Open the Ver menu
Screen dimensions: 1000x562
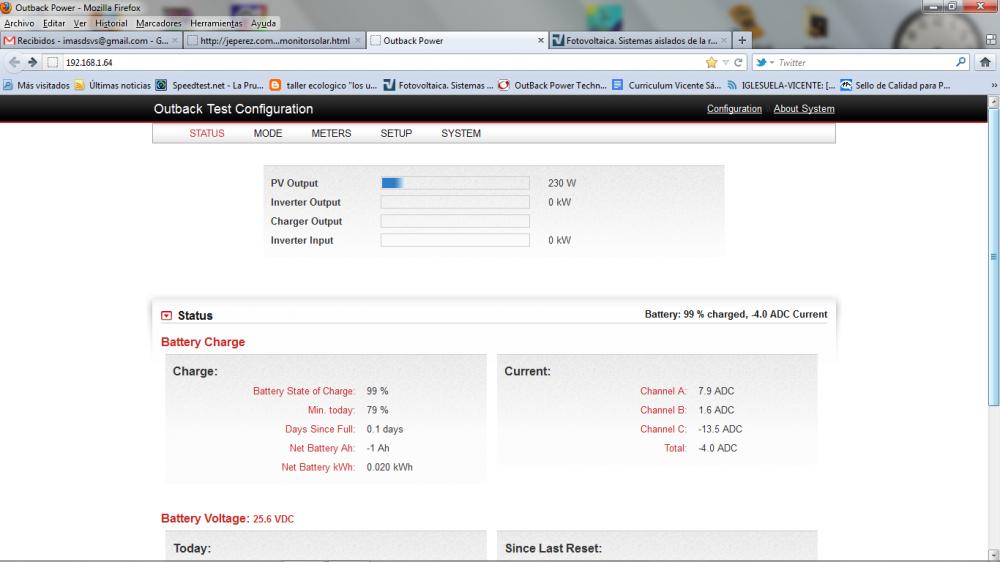[x=80, y=23]
